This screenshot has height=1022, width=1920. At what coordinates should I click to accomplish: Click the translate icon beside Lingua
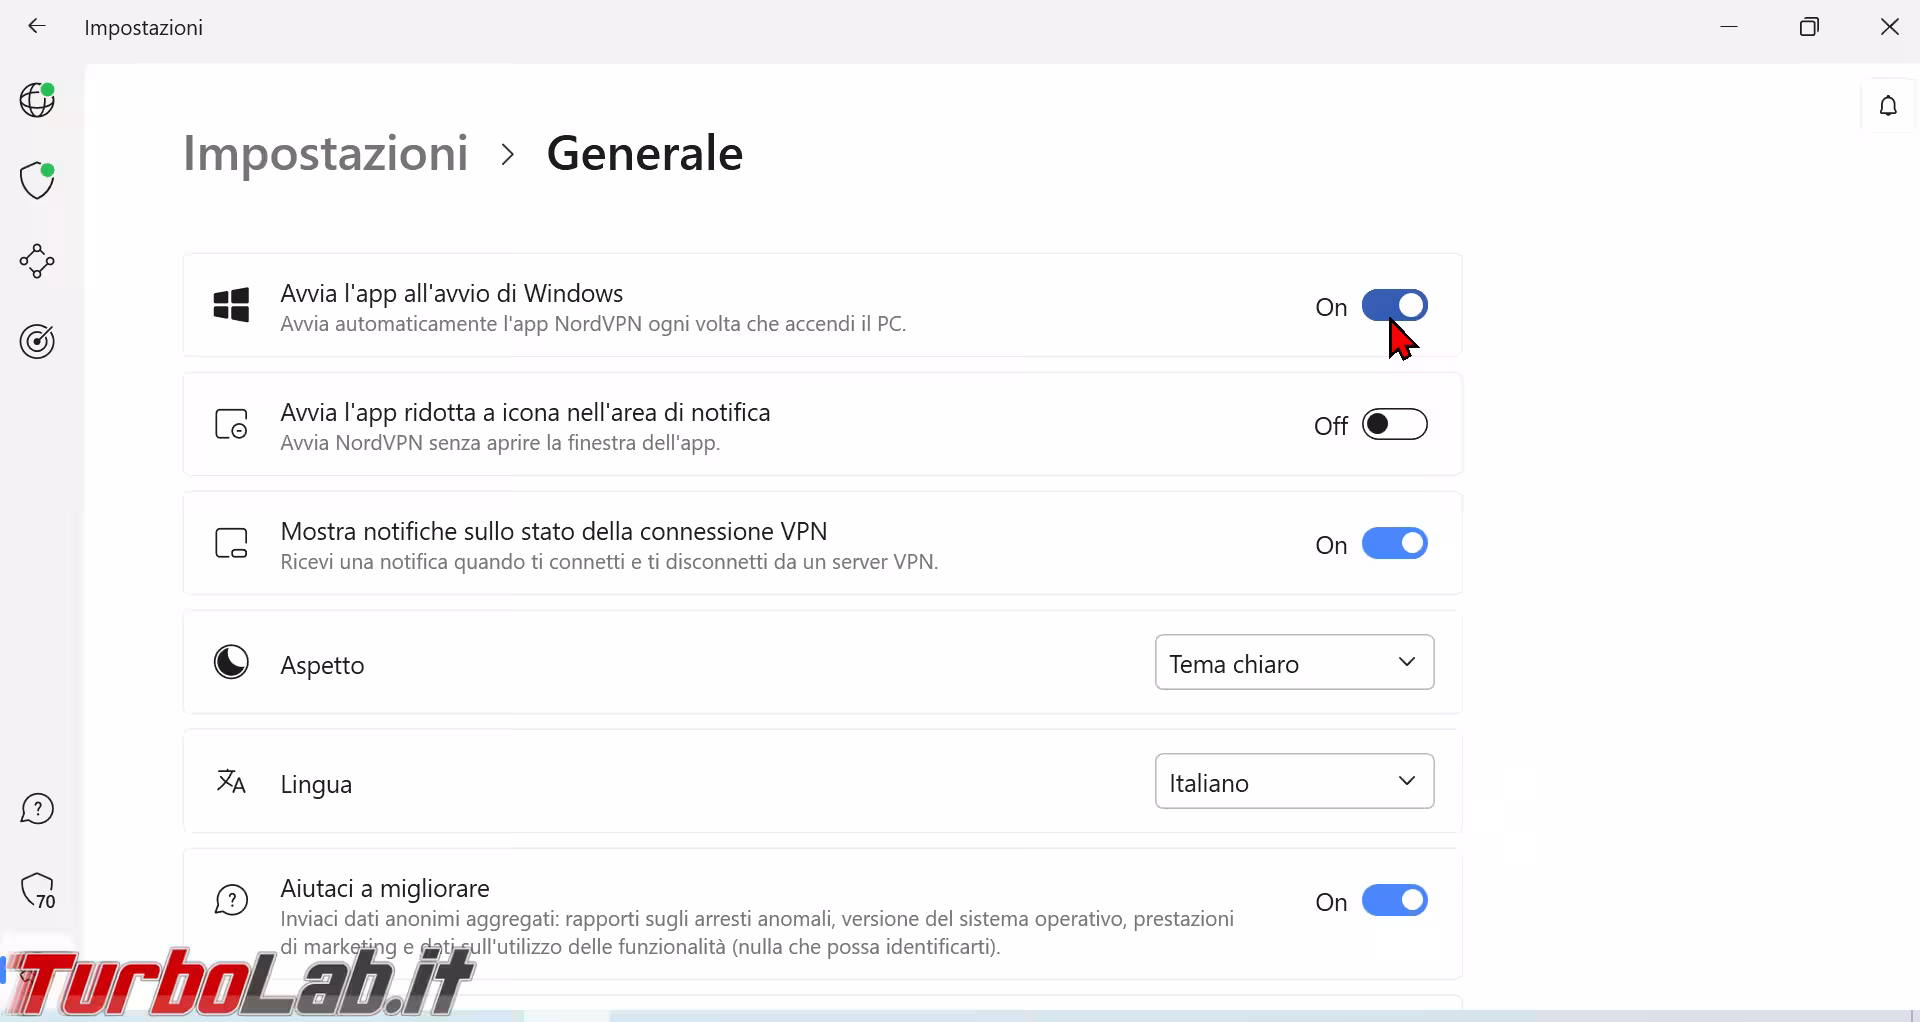(232, 781)
